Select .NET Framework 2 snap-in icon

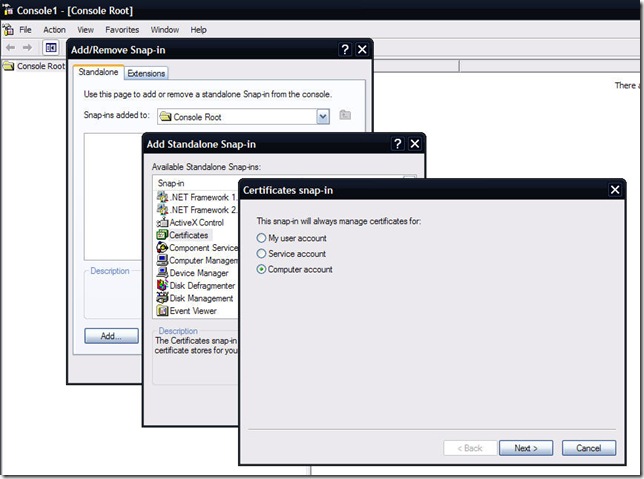tap(162, 210)
